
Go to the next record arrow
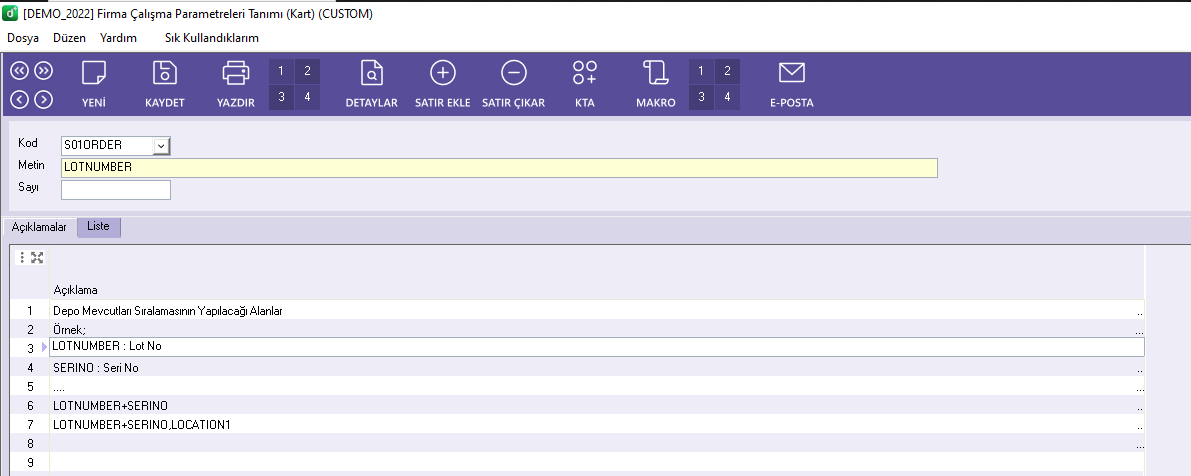click(43, 99)
